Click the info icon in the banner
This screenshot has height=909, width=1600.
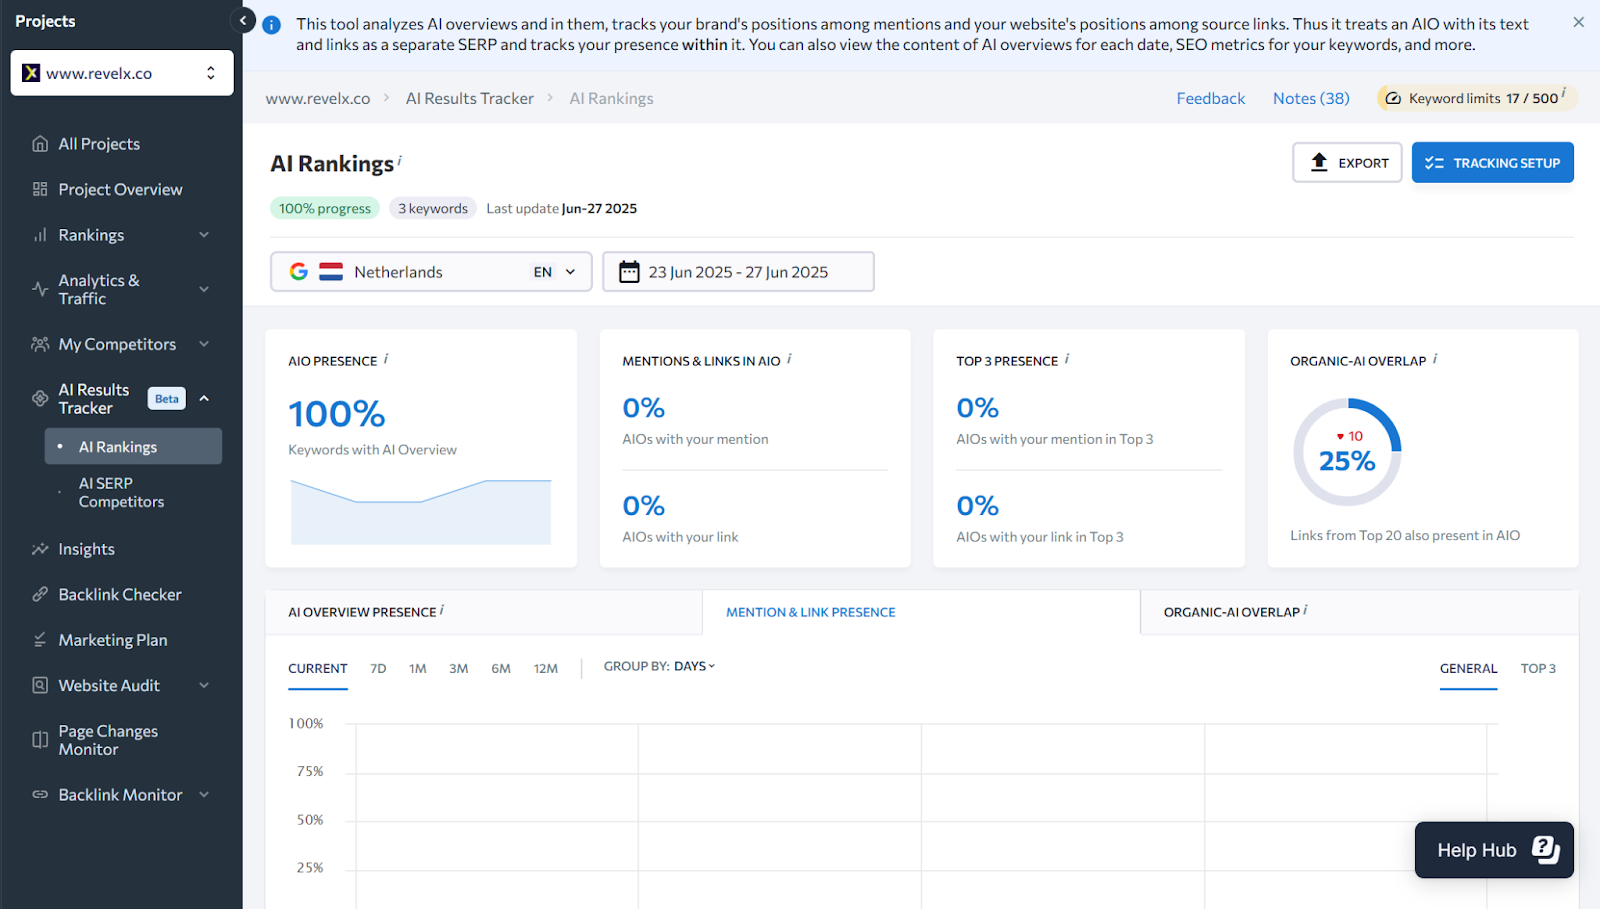coord(271,25)
